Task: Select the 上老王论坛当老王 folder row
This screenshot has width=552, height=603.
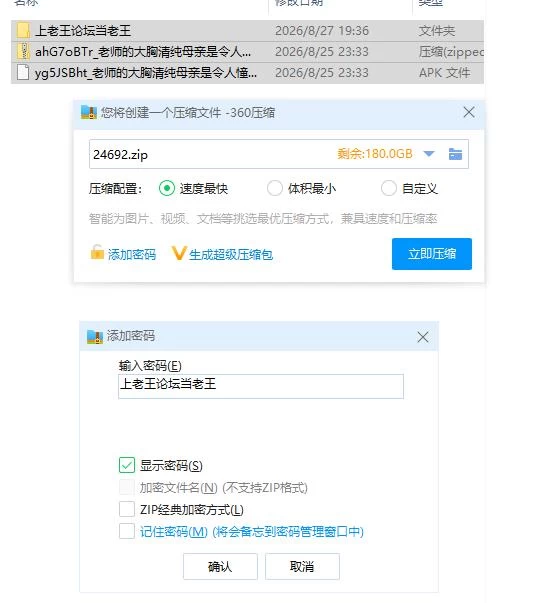Action: (247, 31)
